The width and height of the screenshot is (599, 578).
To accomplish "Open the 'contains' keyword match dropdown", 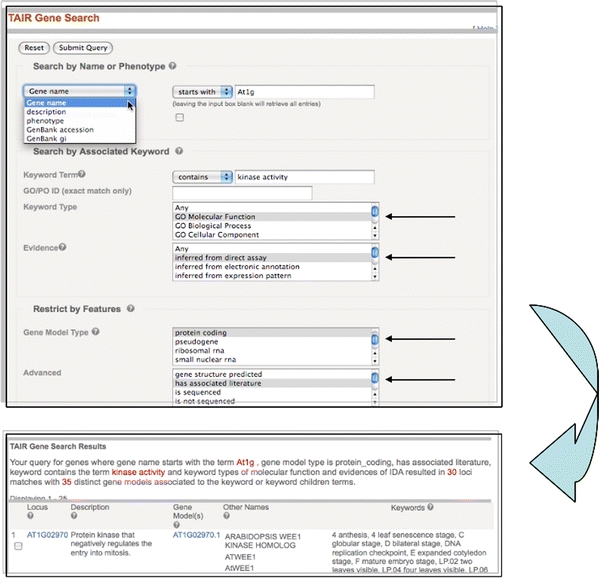I will 202,177.
